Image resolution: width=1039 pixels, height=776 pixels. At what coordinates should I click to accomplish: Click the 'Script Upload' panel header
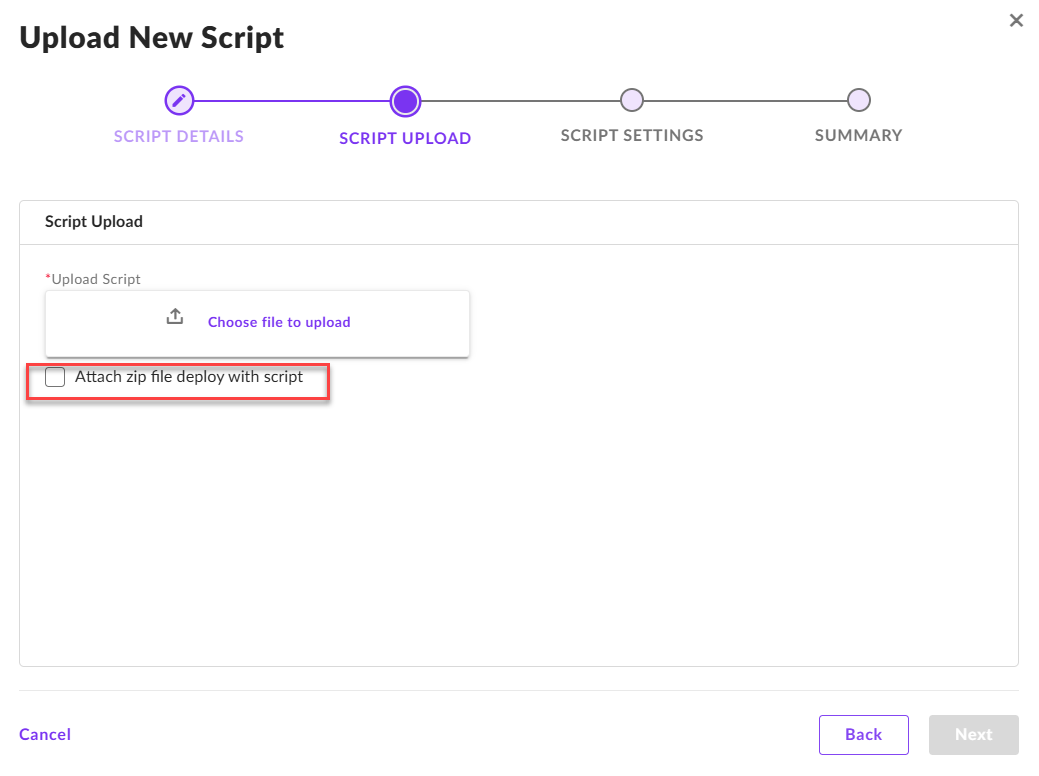(x=94, y=221)
